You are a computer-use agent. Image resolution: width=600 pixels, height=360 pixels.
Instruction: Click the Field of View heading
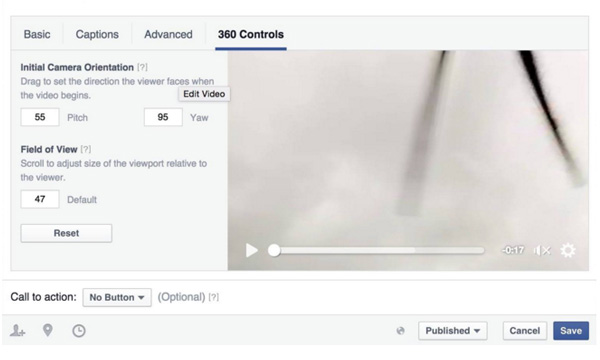click(x=49, y=149)
